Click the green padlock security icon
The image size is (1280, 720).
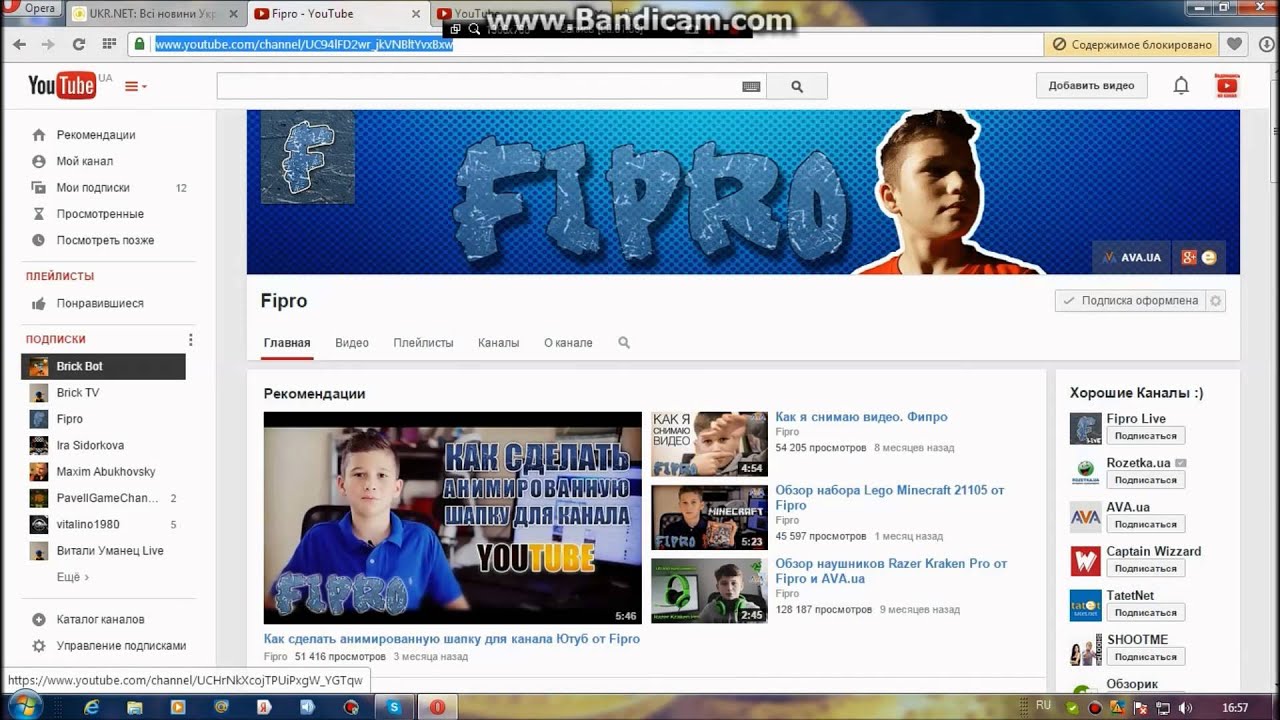point(140,44)
